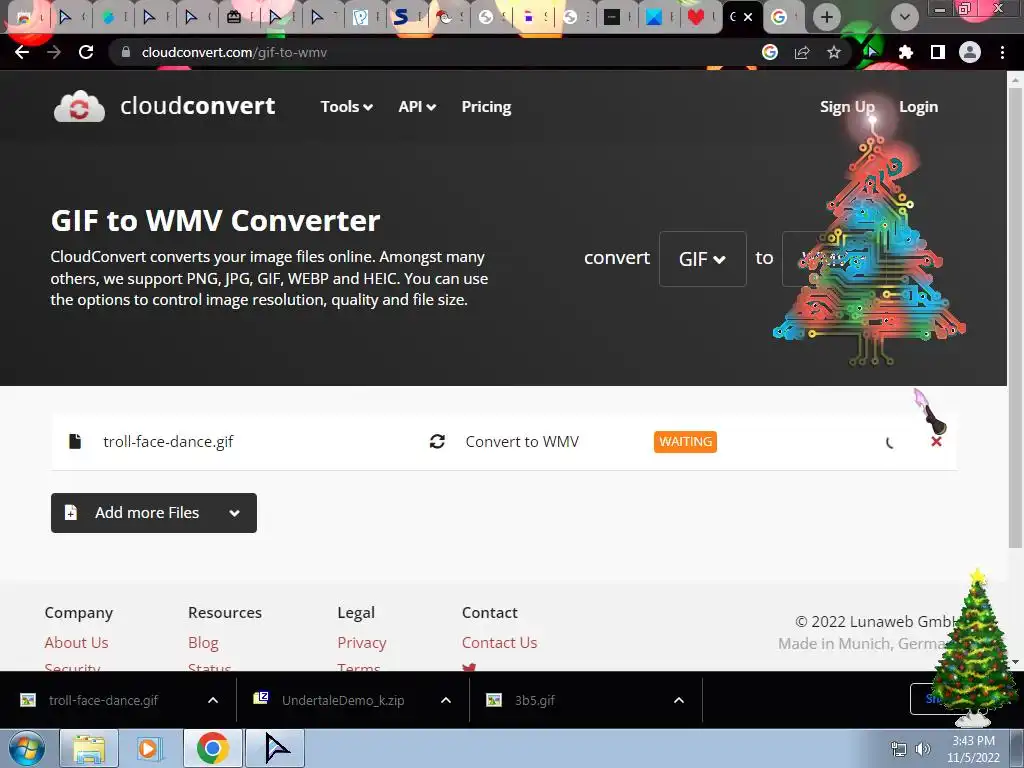Click cursor app taskbar icon
Screen dimensions: 1024x768
pyautogui.click(x=276, y=748)
